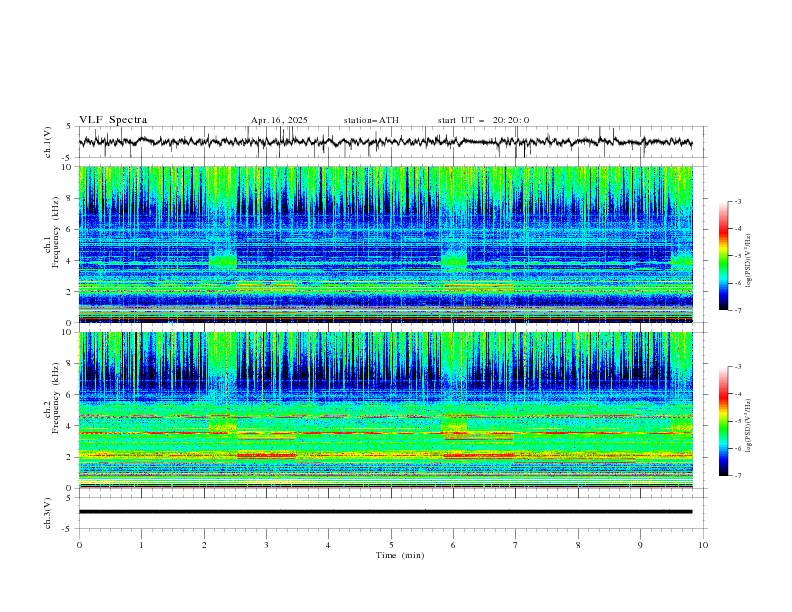
Task: Click time-axis tick label "5"
Action: [x=391, y=545]
